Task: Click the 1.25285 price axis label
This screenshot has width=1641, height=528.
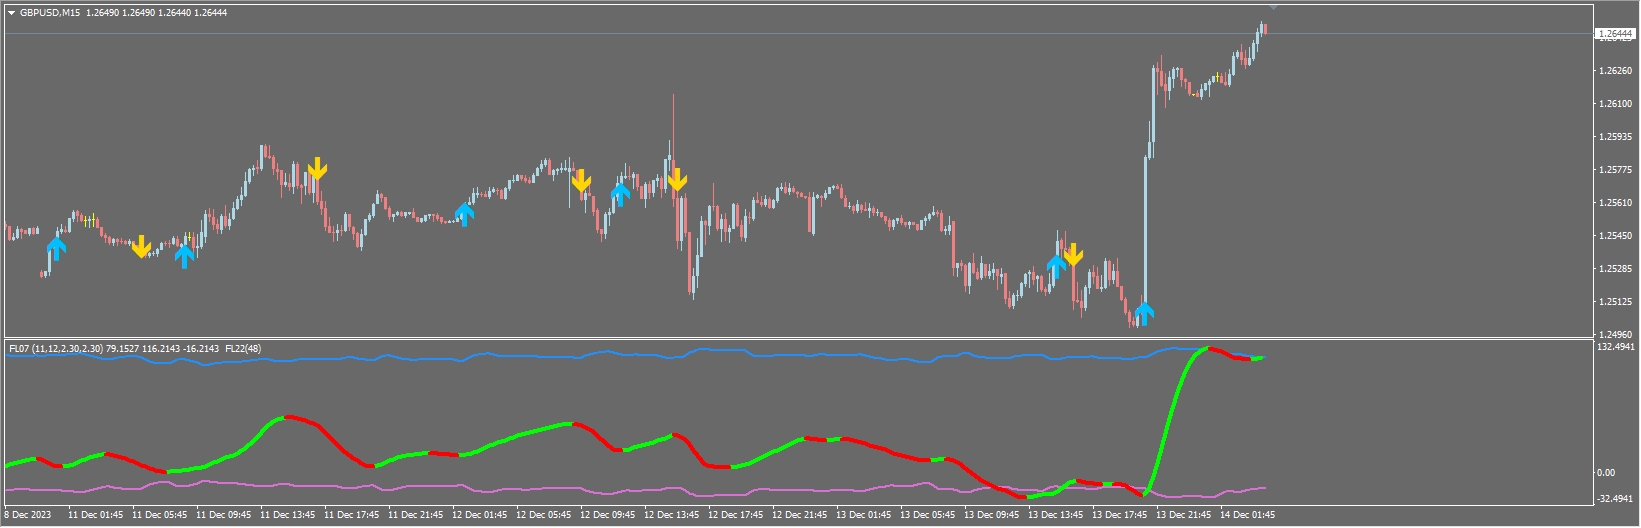Action: (1614, 269)
